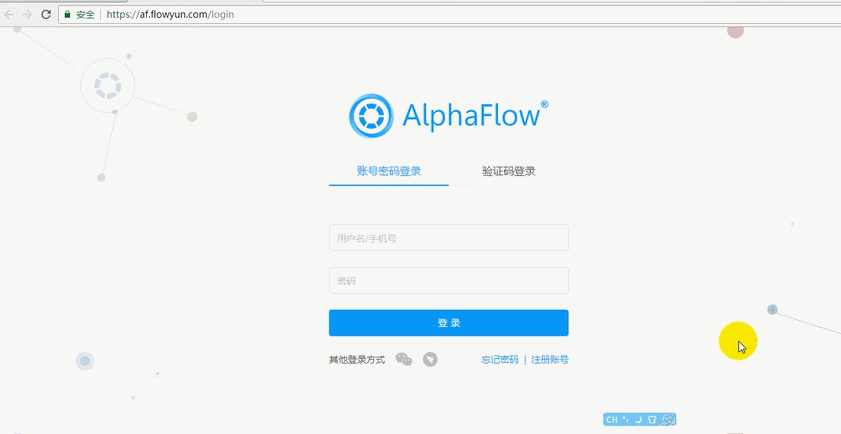Switch to 验证码登录 tab

(508, 172)
